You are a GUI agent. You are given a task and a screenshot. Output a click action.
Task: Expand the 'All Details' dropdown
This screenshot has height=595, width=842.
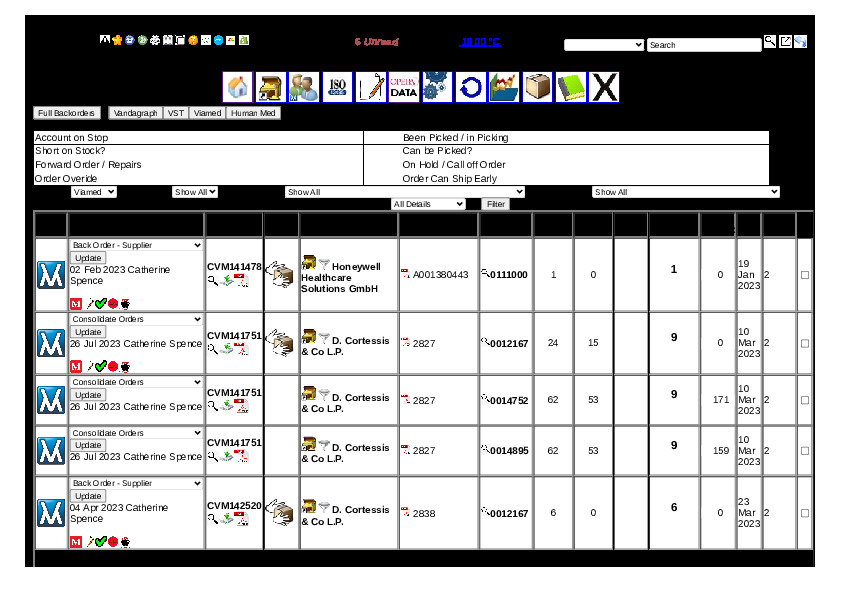pos(428,204)
